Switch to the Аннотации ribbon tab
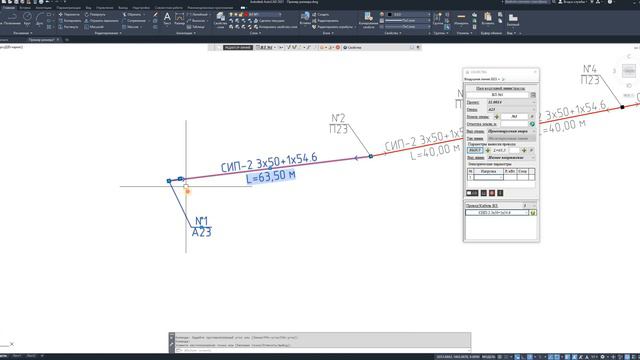Viewport: 640px width, 360px height. click(43, 8)
